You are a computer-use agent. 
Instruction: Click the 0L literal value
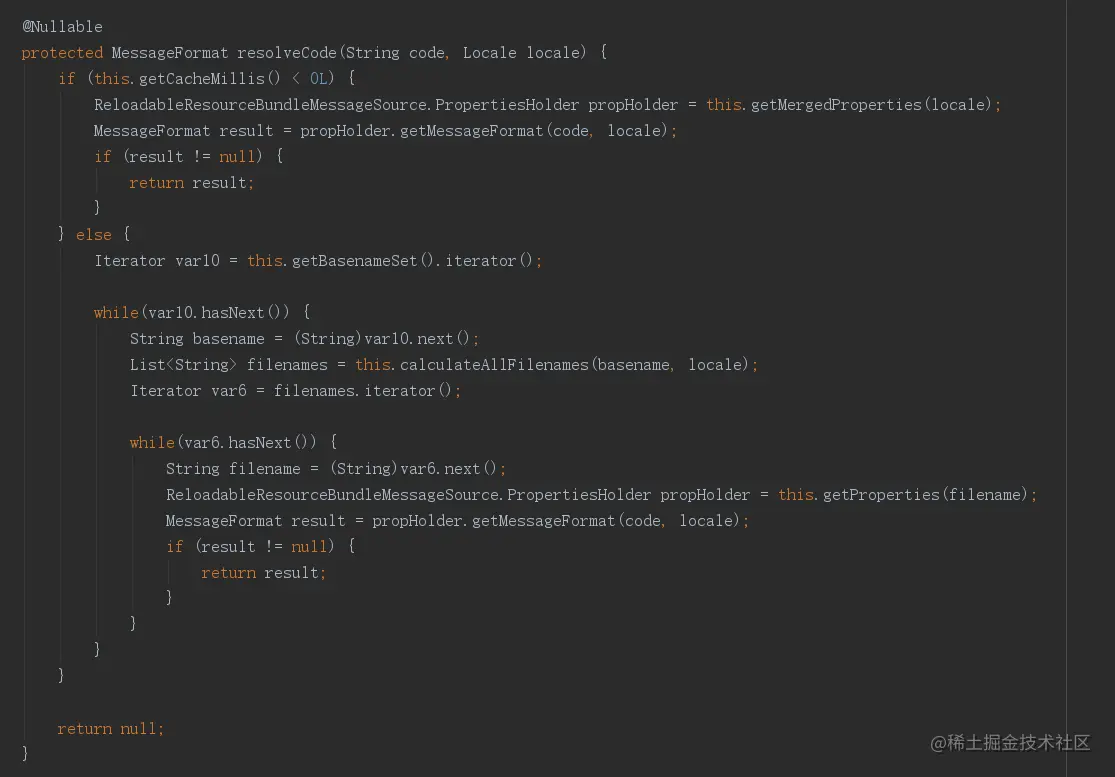point(319,78)
